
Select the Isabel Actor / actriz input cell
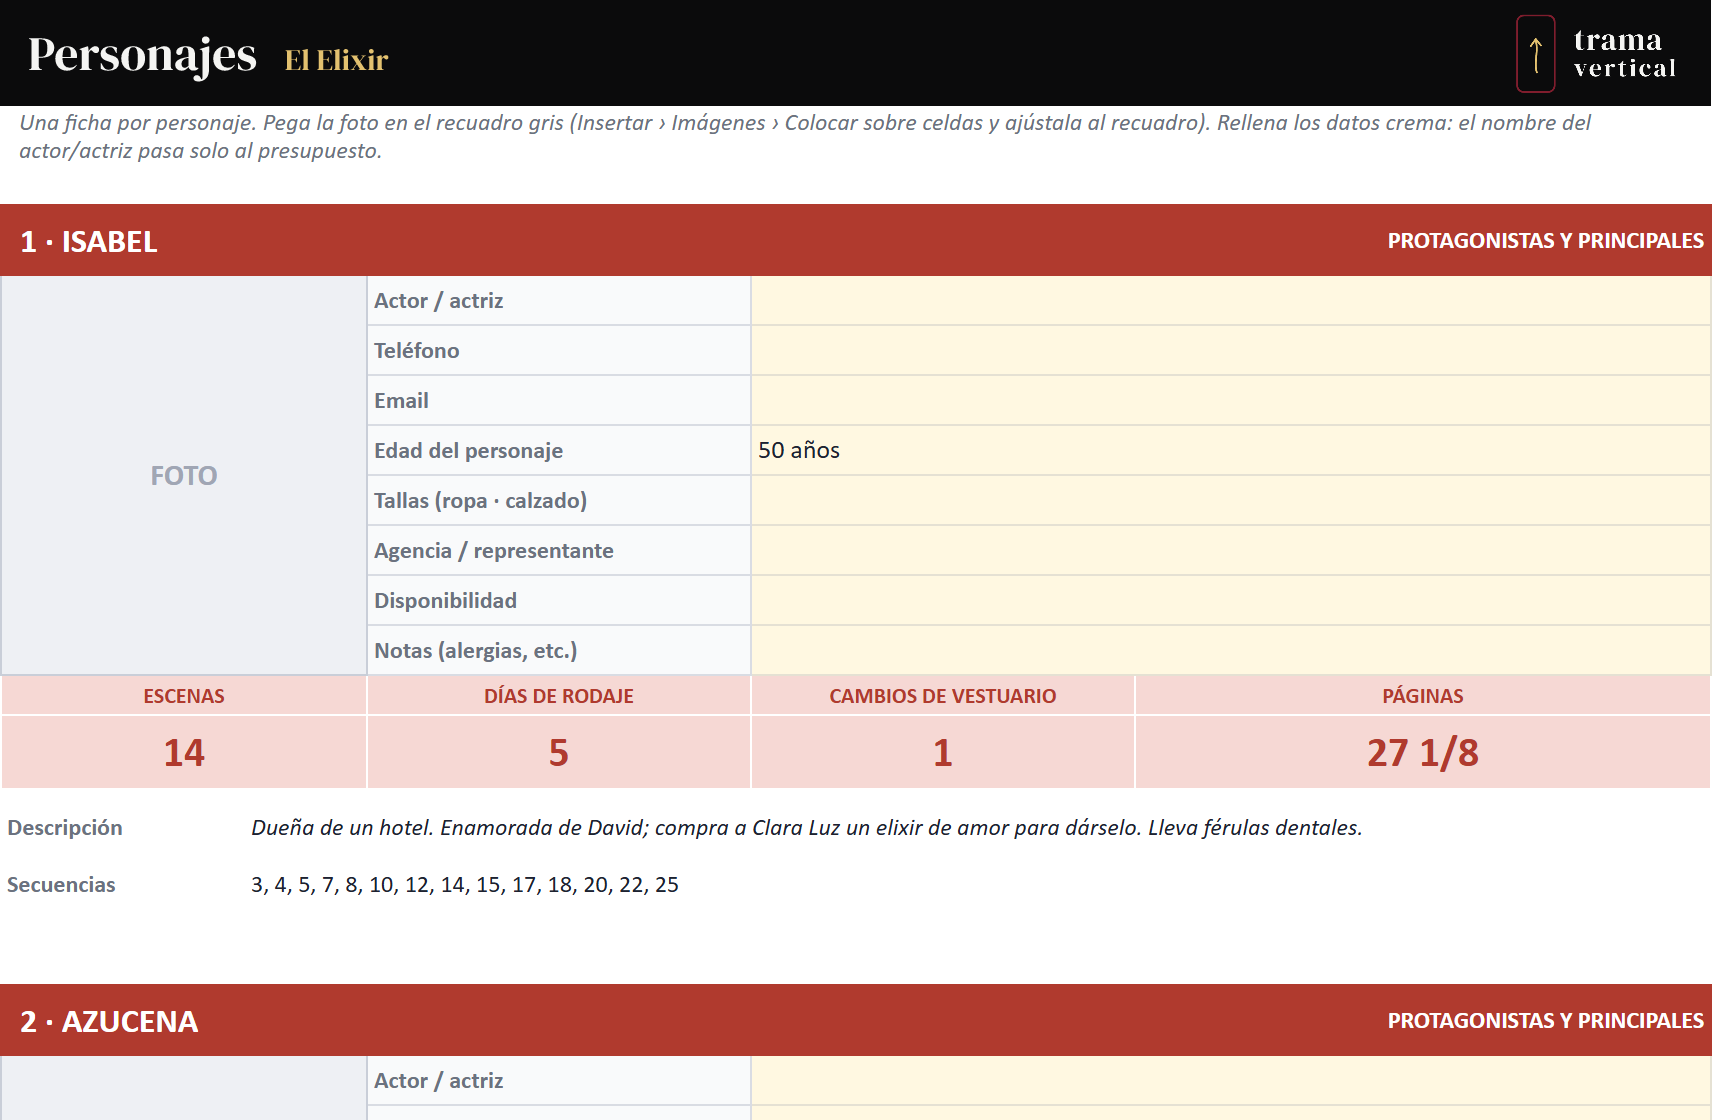tap(1230, 301)
